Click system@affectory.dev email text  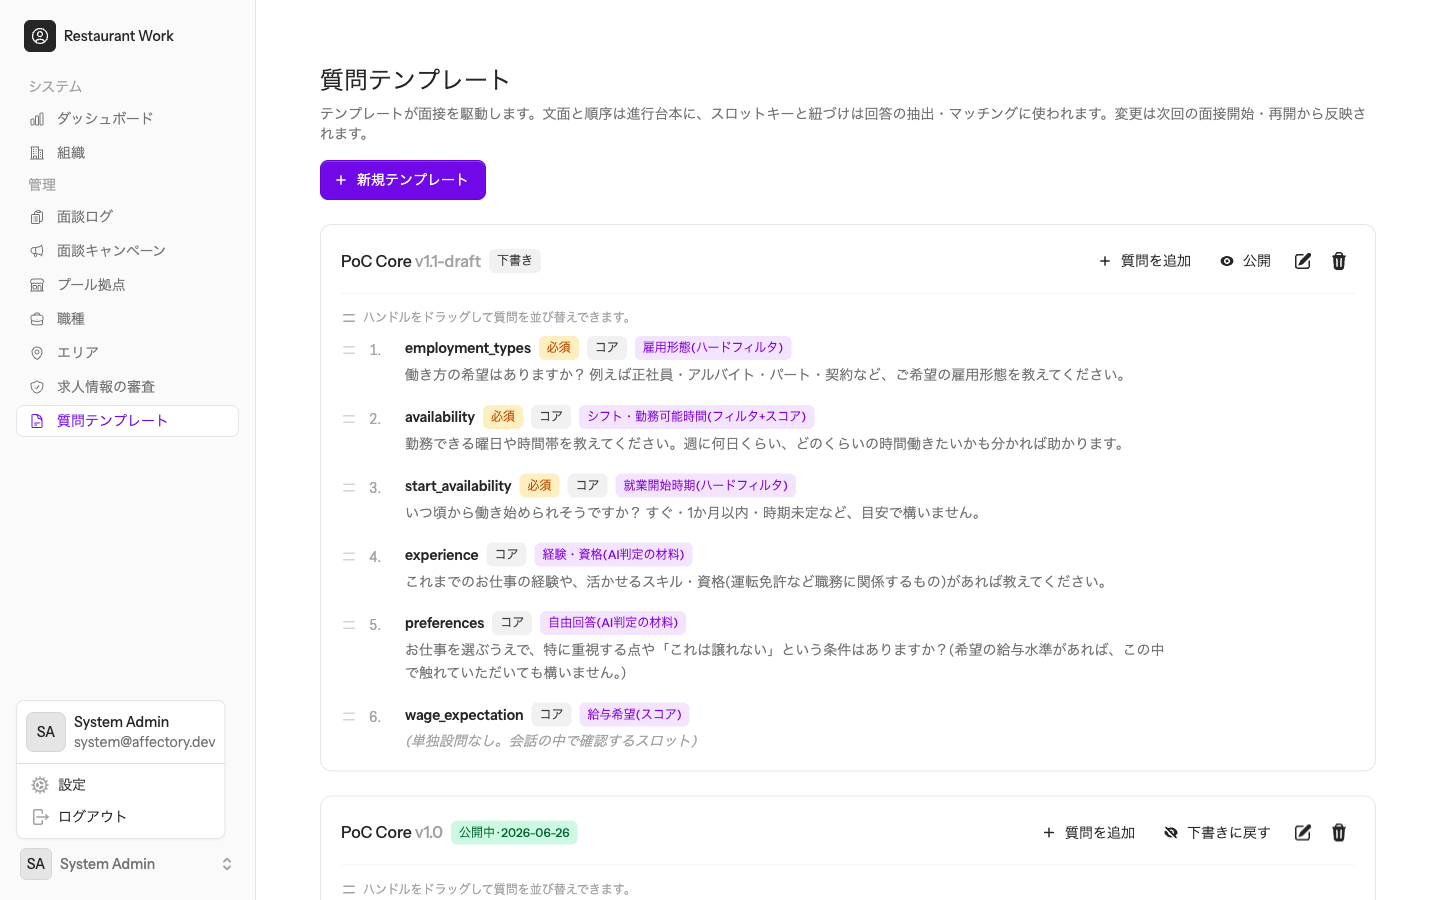[x=145, y=742]
